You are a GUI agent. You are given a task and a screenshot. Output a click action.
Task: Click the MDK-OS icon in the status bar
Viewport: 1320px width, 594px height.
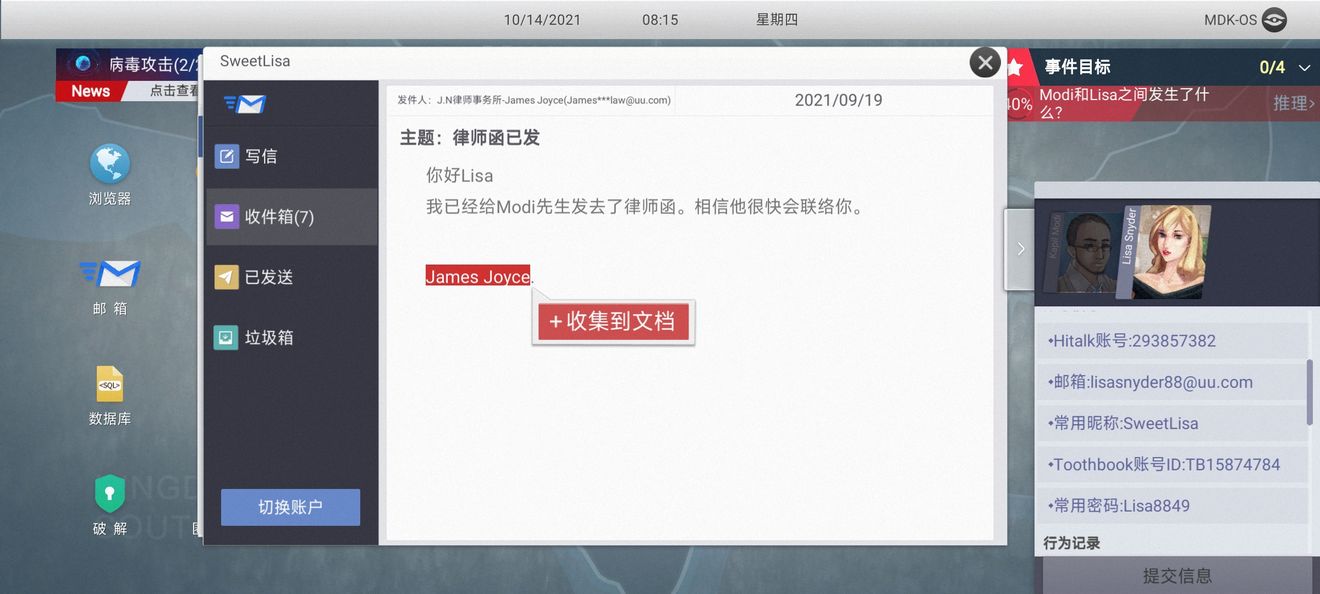[1272, 18]
